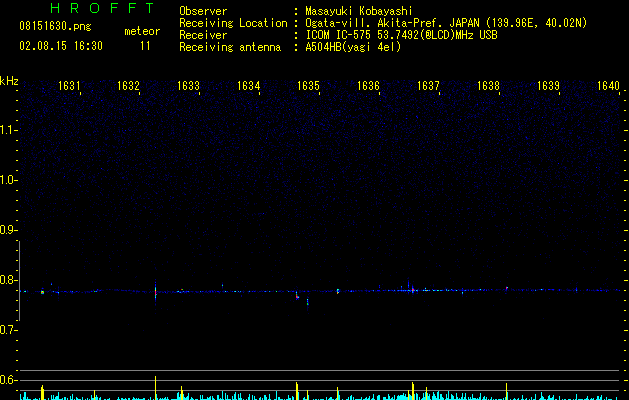Click the ICOM IC-575 receiver details
629x400 pixels.
pos(402,35)
